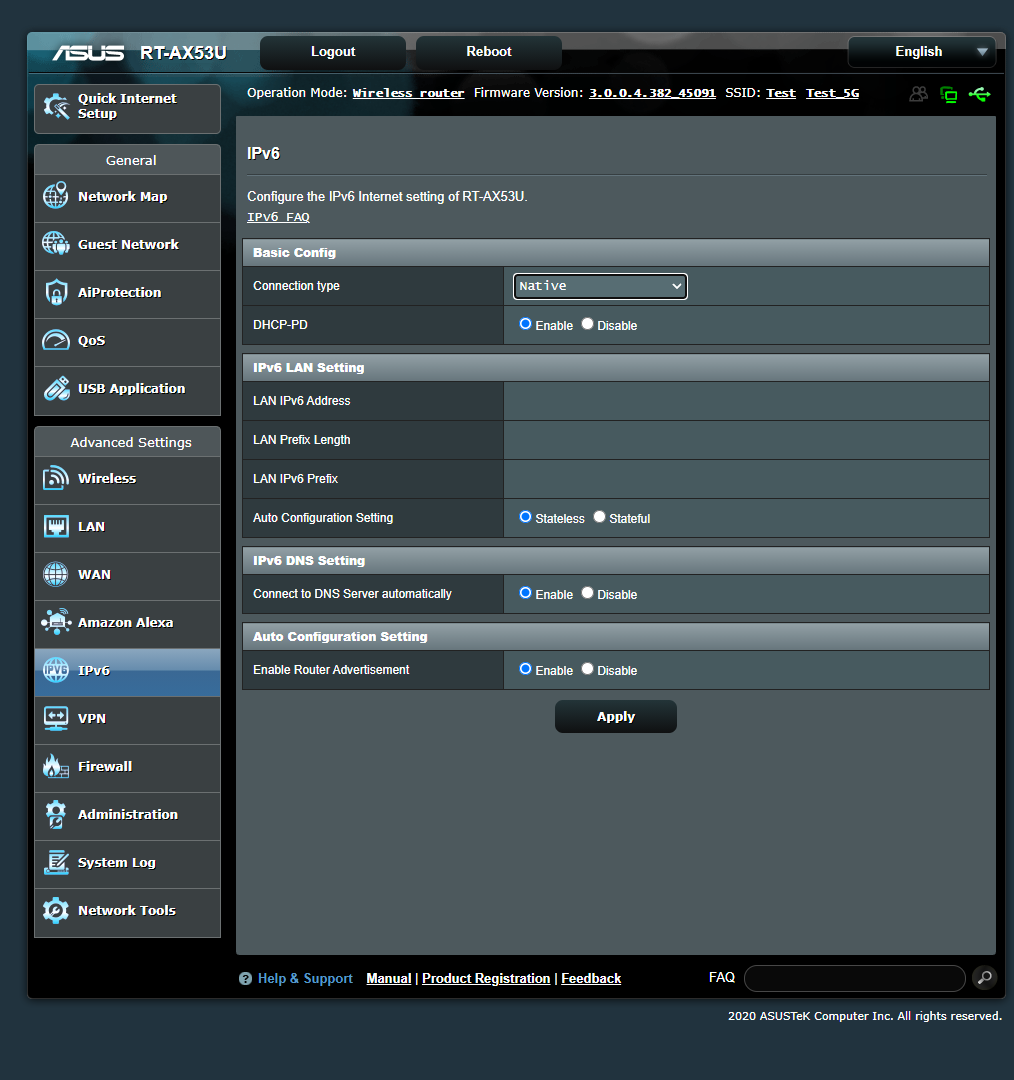This screenshot has width=1014, height=1080.
Task: Open the System Log menu label
Action: click(x=116, y=863)
